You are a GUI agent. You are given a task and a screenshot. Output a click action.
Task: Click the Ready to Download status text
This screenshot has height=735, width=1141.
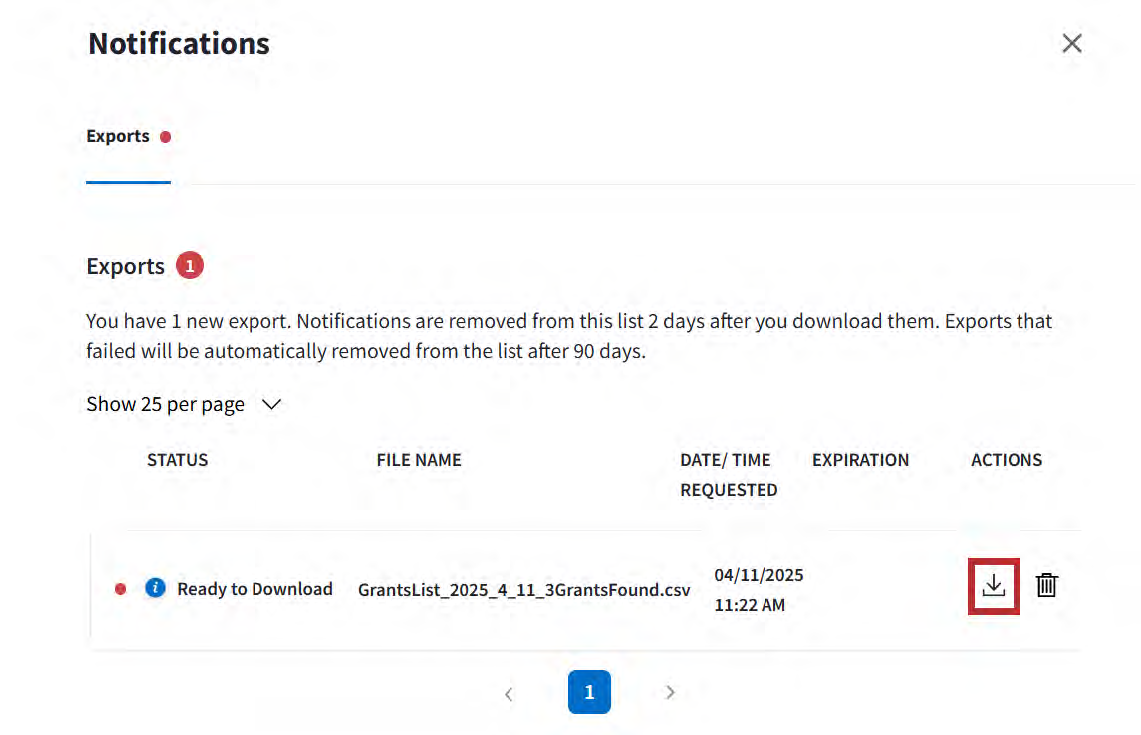pyautogui.click(x=255, y=589)
